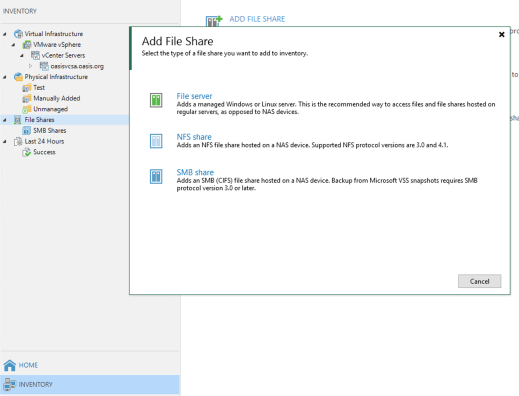
Task: Click the 'Select the type of a file share' subtitle
Action: [225, 53]
